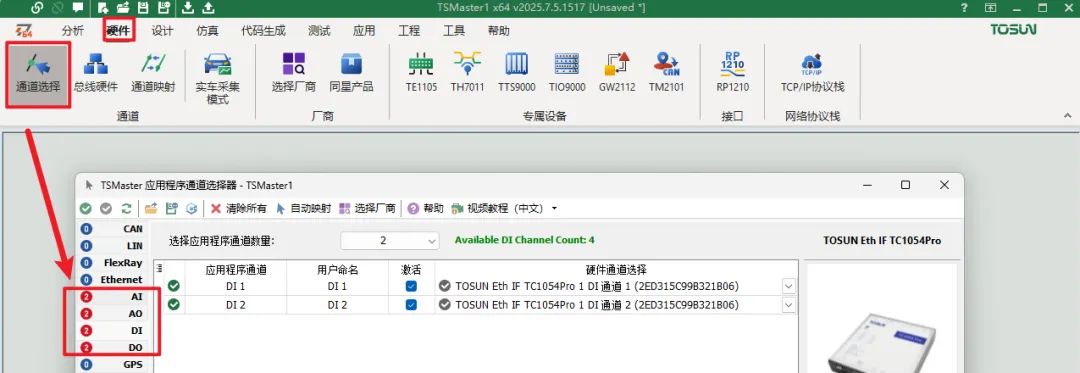Click 清除所有 clear all button
Screen dimensions: 1080x373
pos(238,209)
